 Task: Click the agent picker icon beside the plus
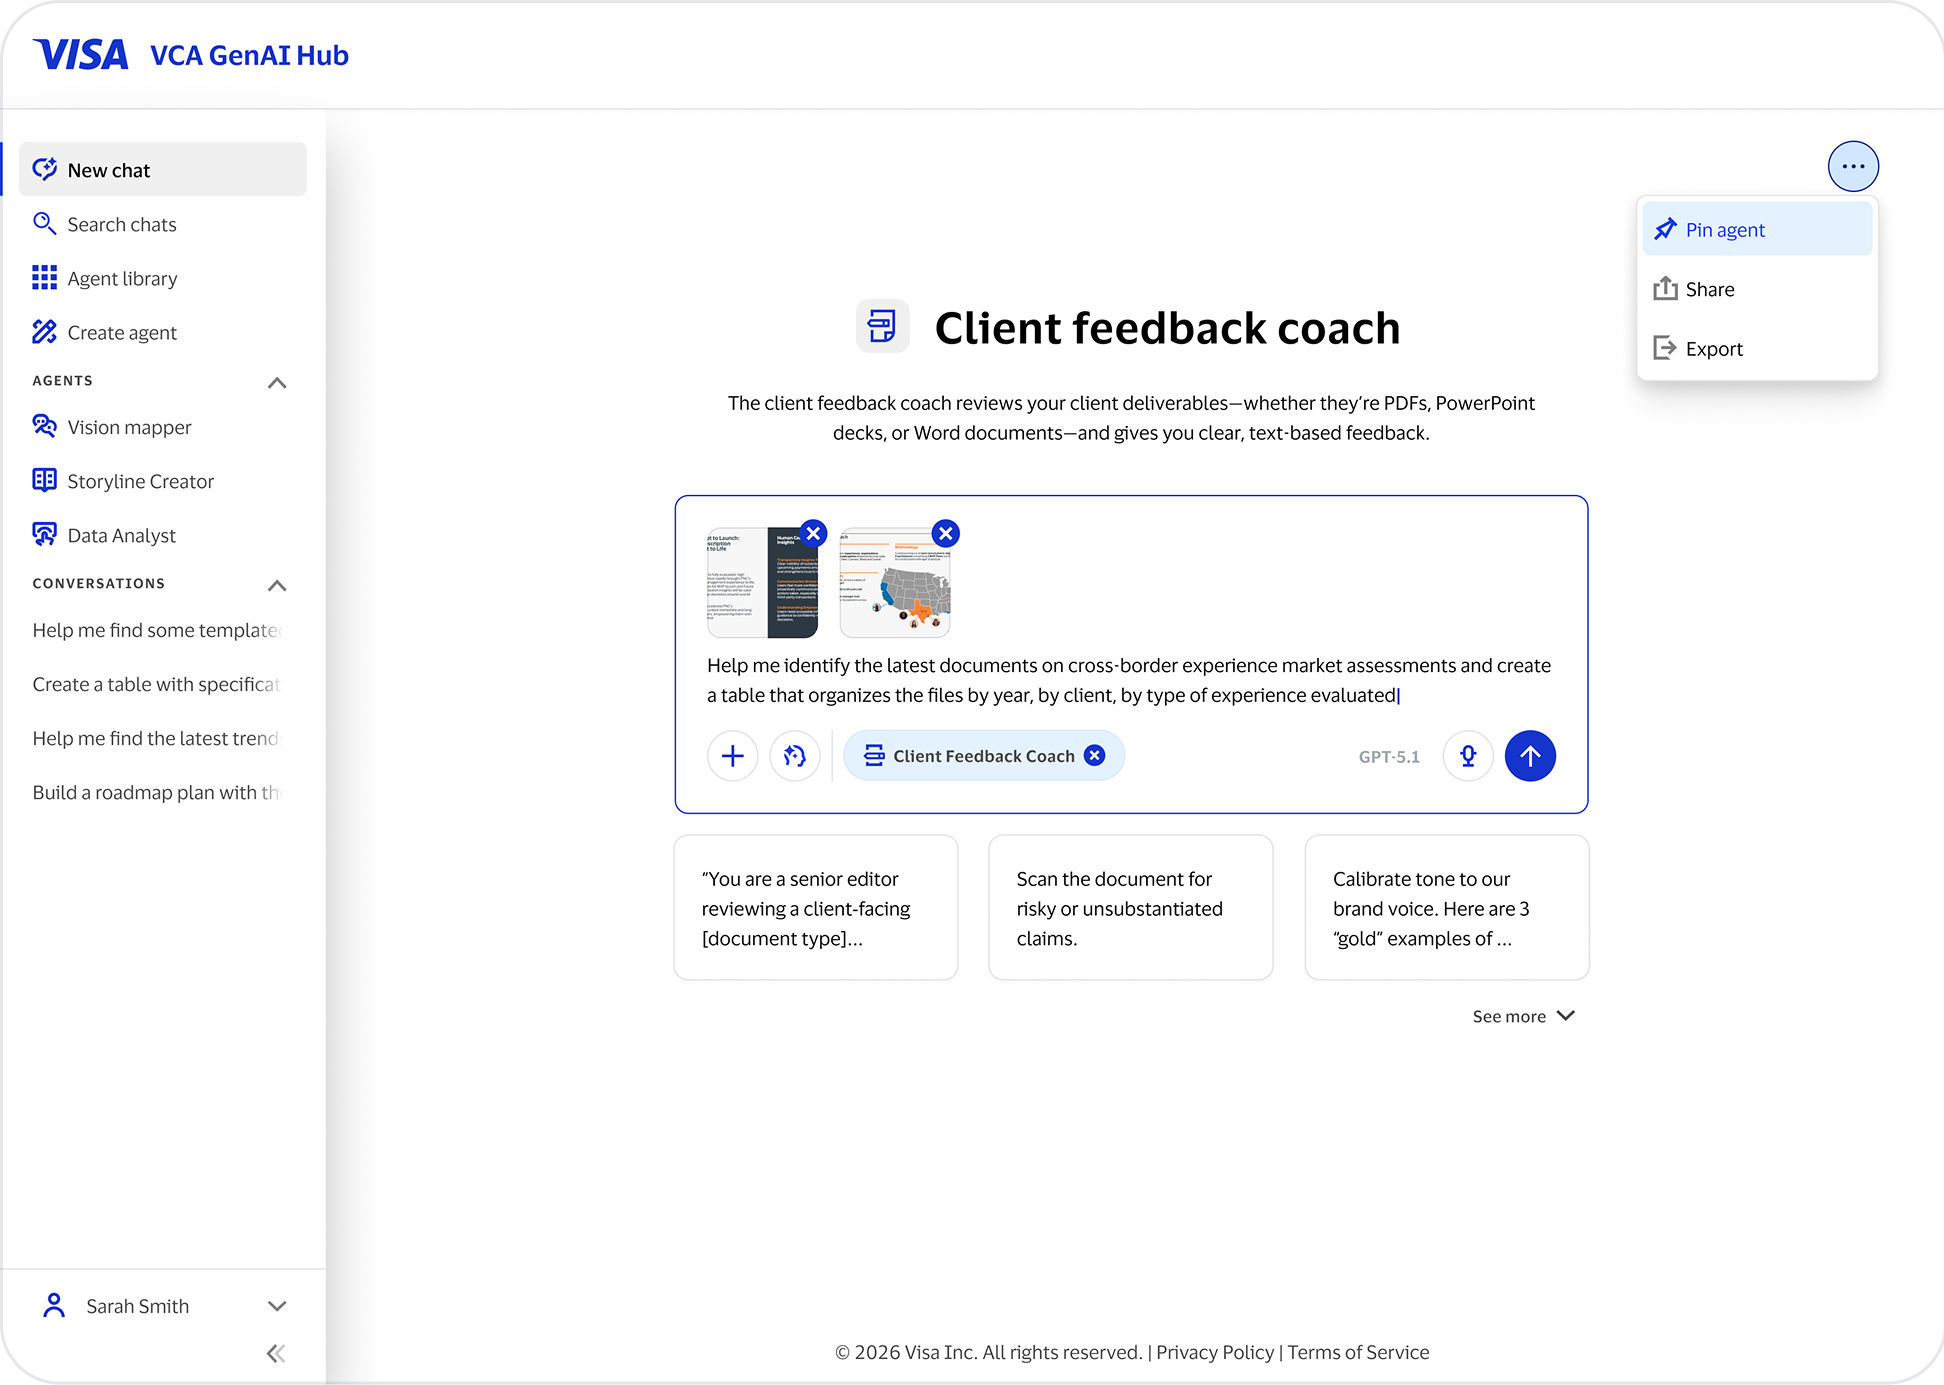coord(795,756)
